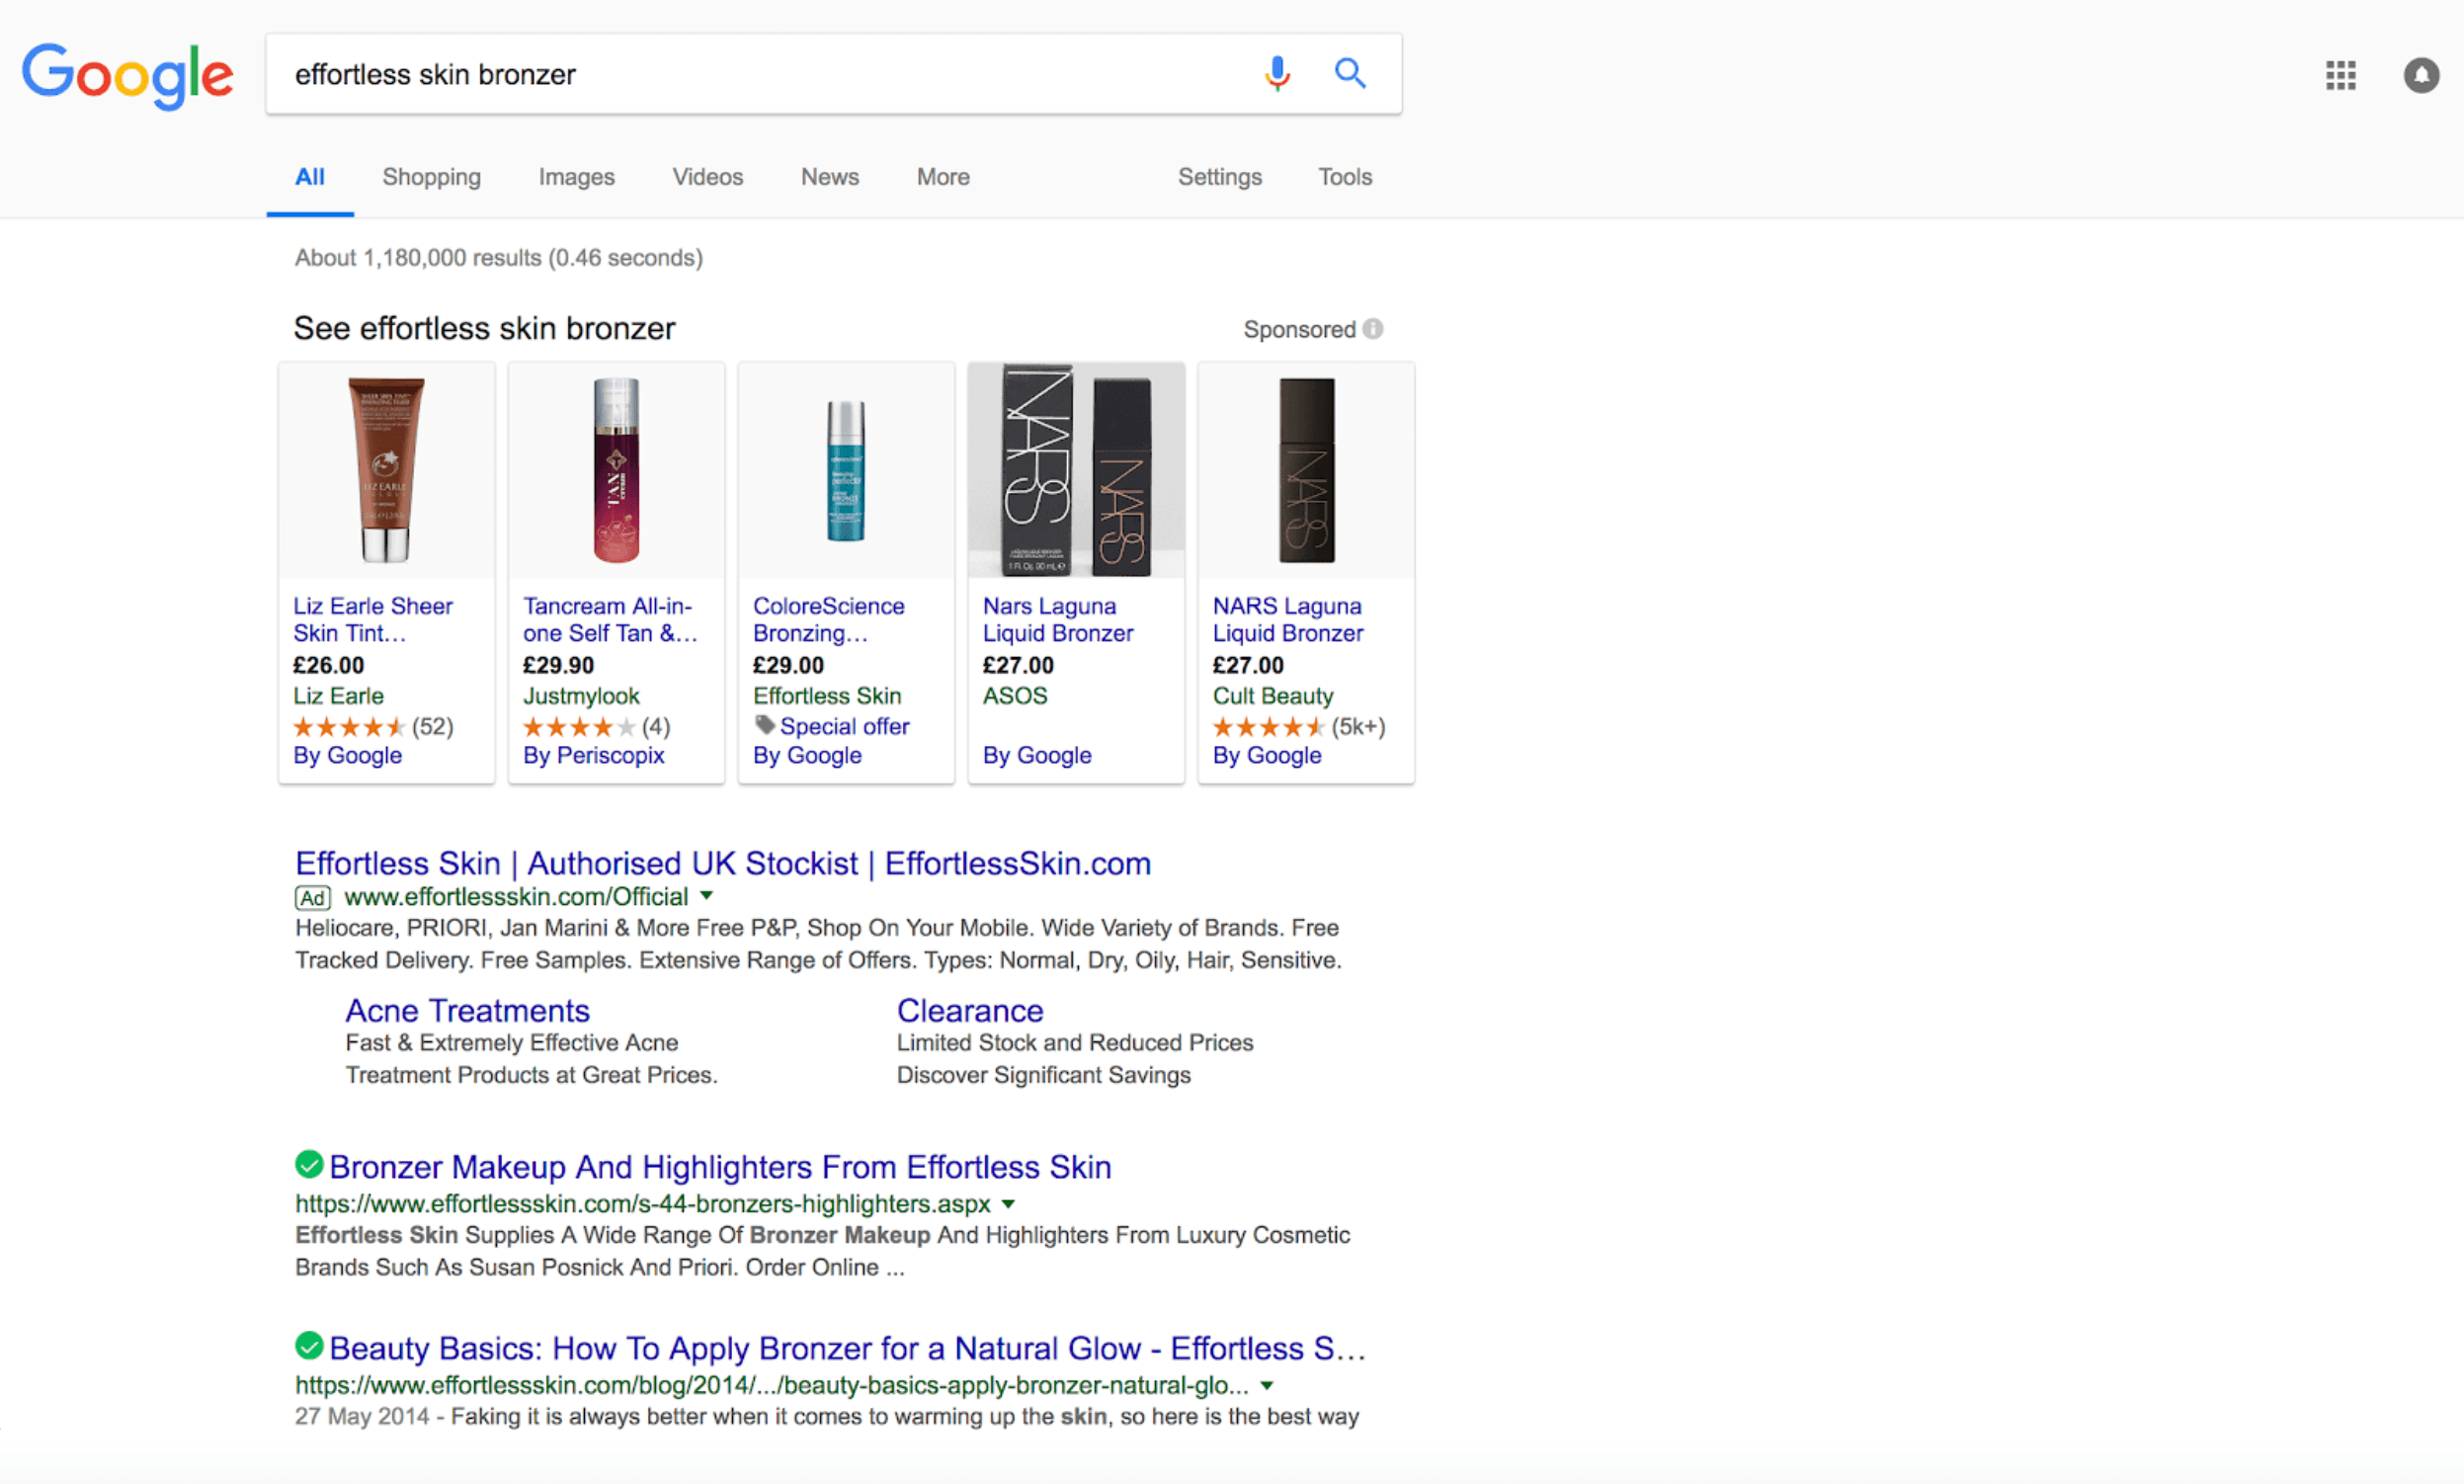Expand the effortlessskin.com/Official ad URL arrow
2464x1484 pixels.
coord(706,896)
